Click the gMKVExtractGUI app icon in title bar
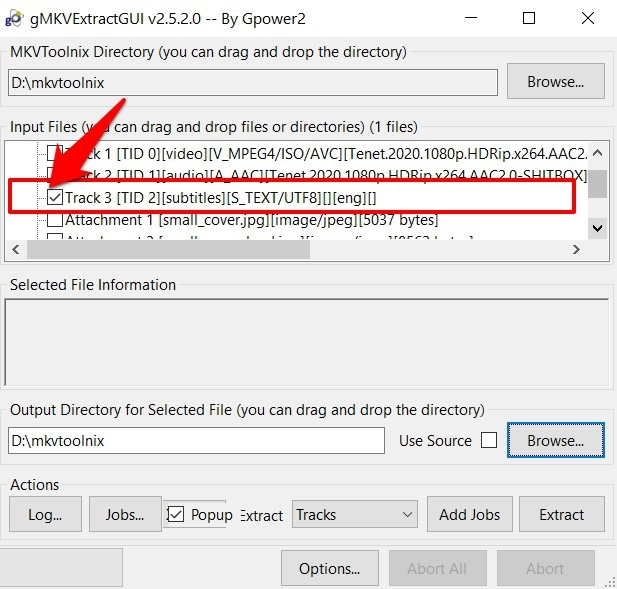The image size is (617, 589). (x=13, y=19)
